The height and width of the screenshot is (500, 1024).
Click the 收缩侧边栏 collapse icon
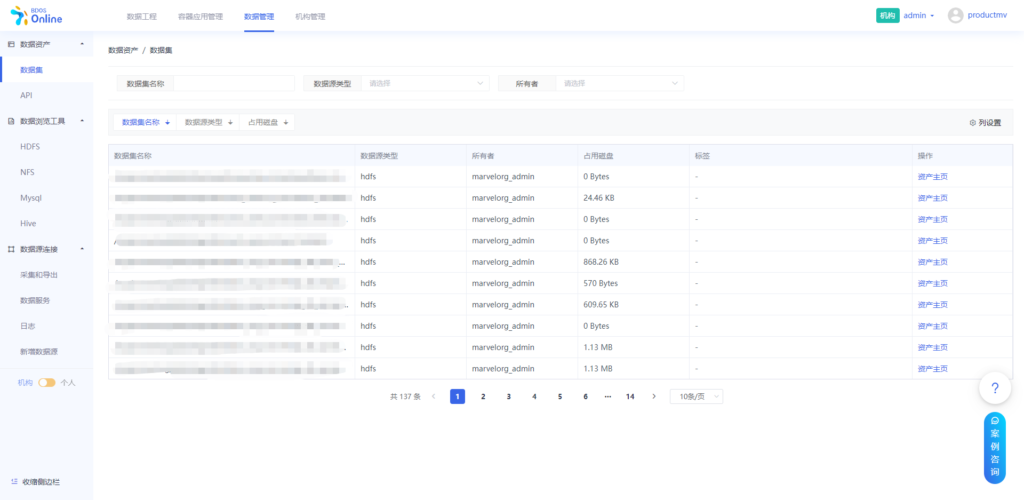(14, 482)
